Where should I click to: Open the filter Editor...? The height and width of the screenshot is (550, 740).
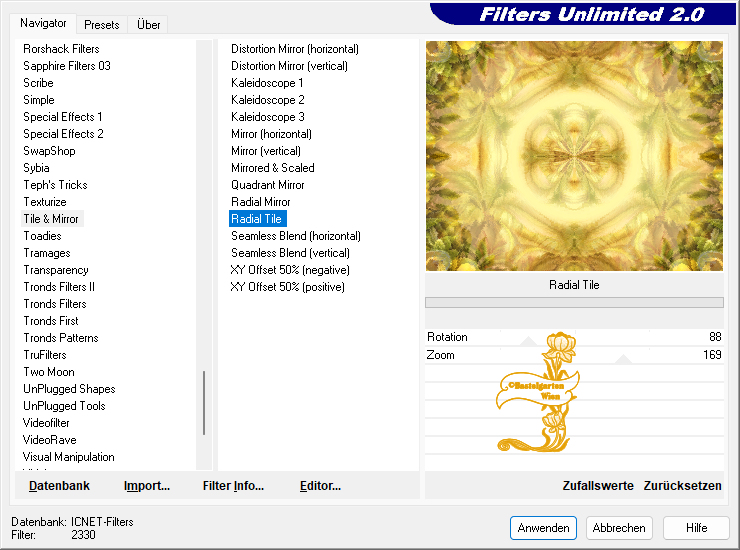(320, 486)
